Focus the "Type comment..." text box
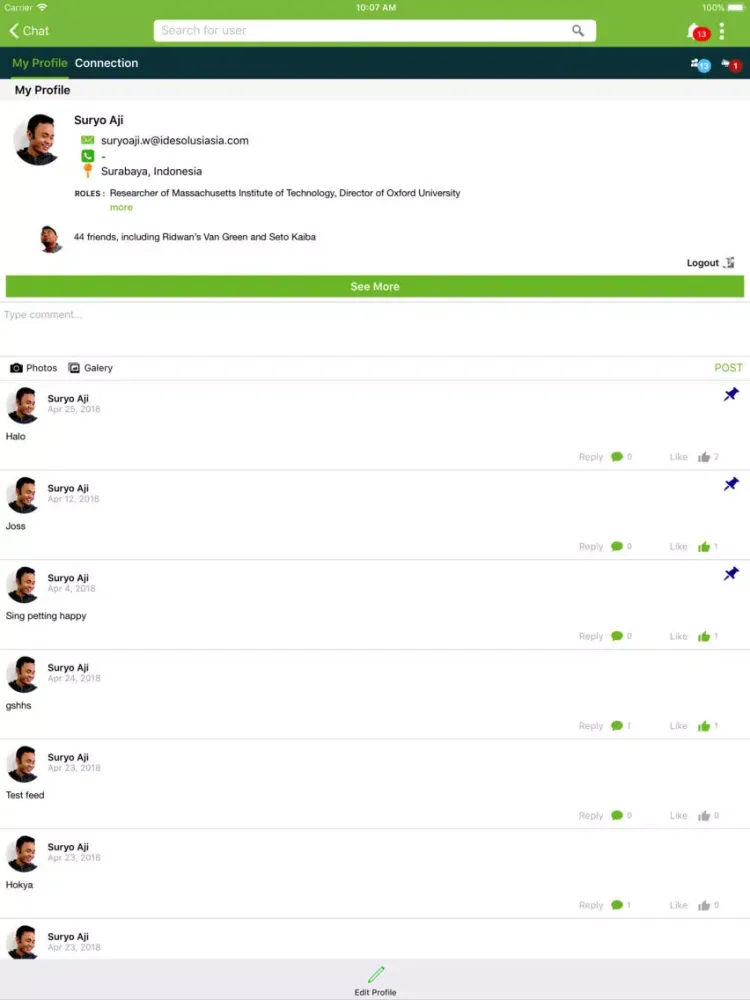750x1000 pixels. click(375, 328)
